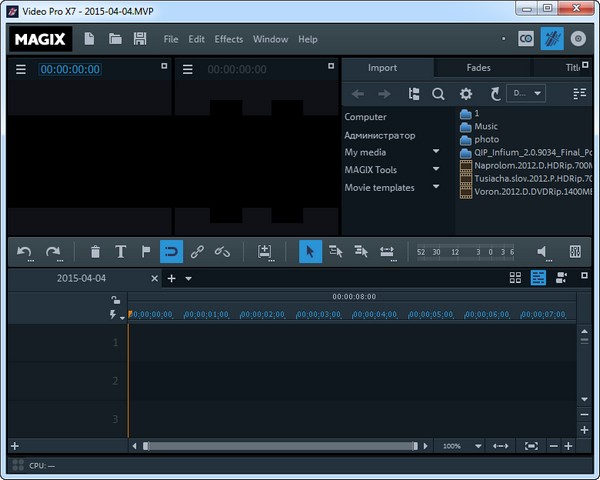
Task: Click the Save project floppy icon
Action: 140,39
